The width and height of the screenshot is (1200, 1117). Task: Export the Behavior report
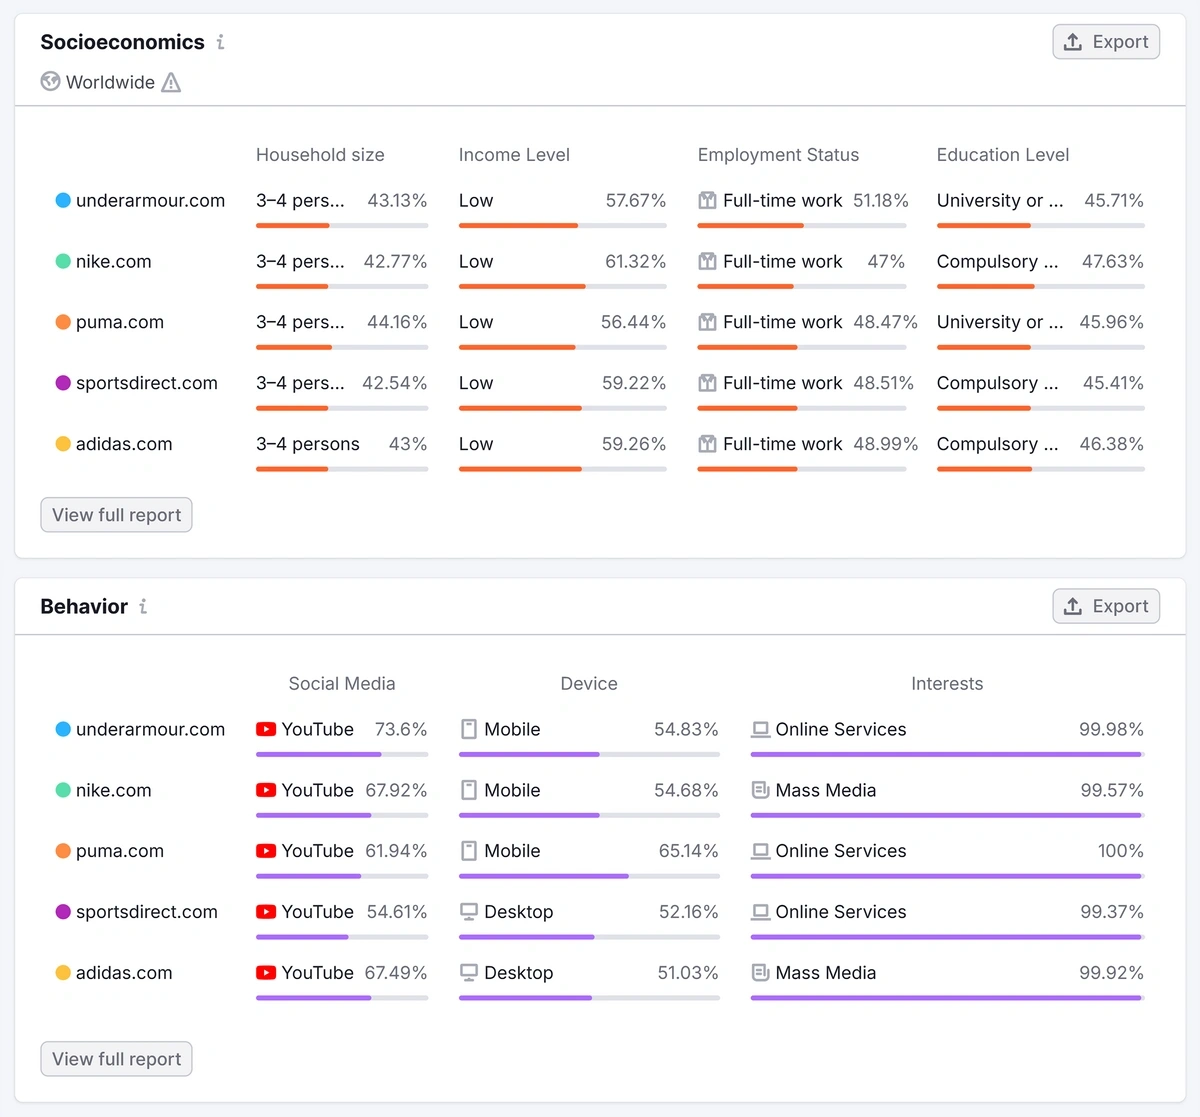(1106, 606)
